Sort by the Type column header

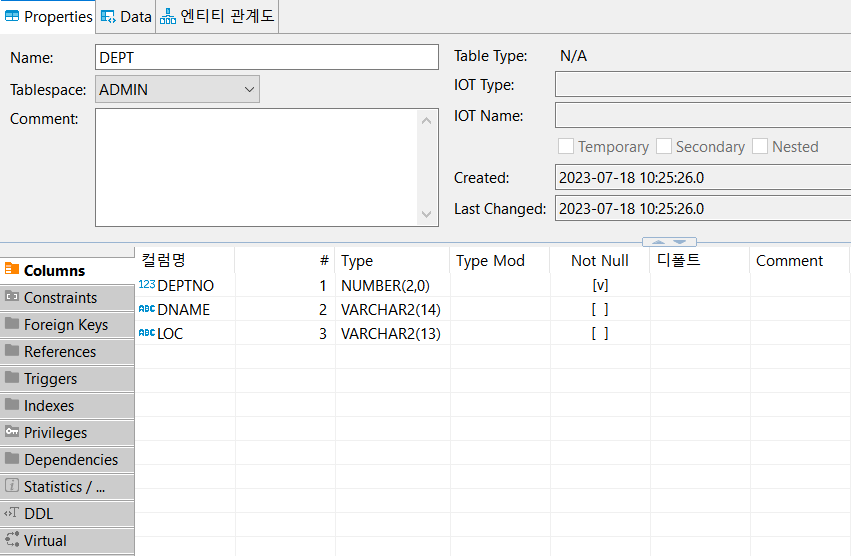click(x=392, y=261)
